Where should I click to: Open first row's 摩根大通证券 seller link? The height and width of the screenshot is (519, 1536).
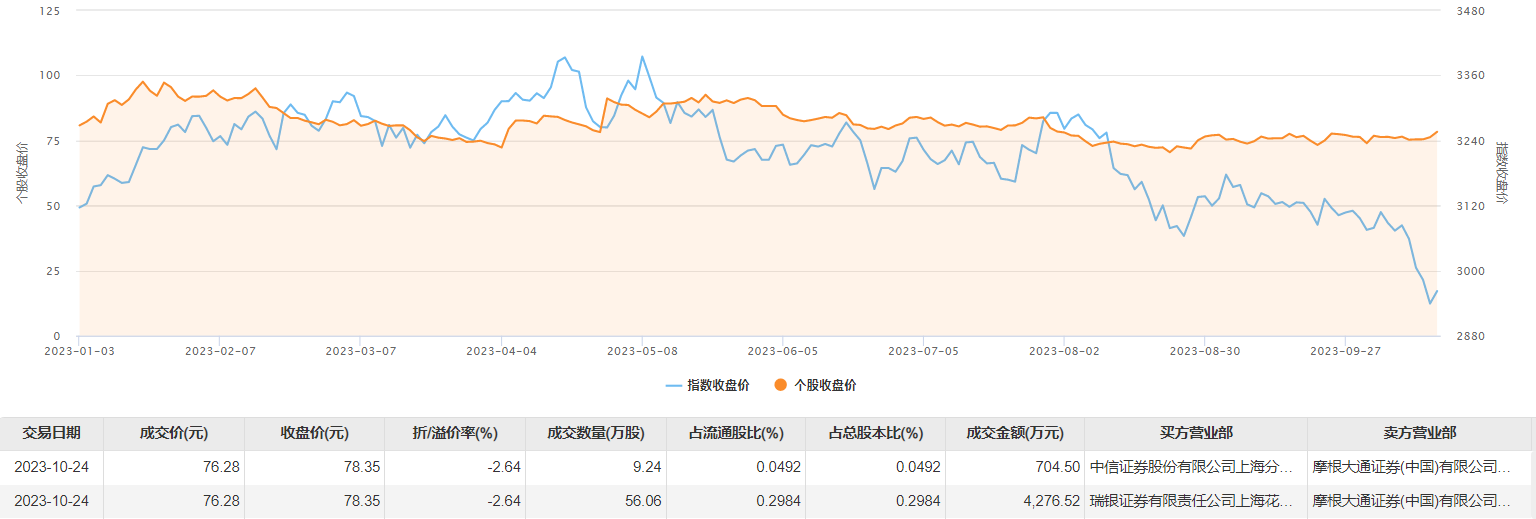(x=1419, y=467)
